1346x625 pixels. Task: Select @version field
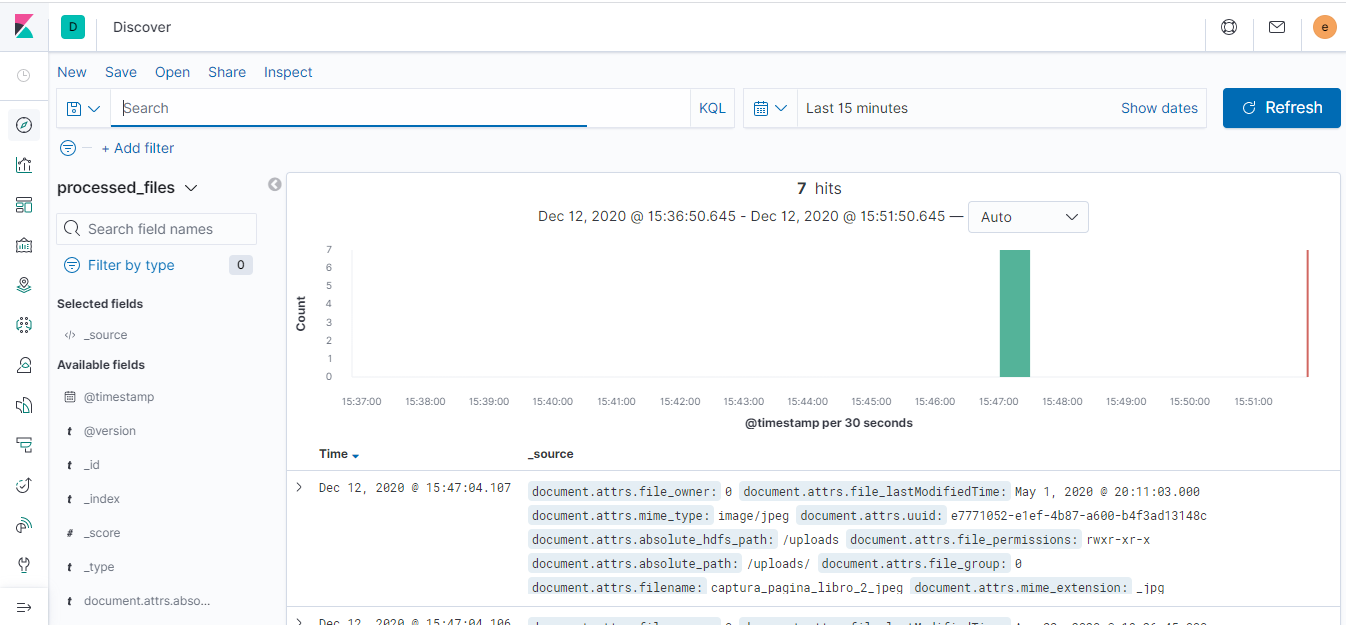click(x=109, y=431)
